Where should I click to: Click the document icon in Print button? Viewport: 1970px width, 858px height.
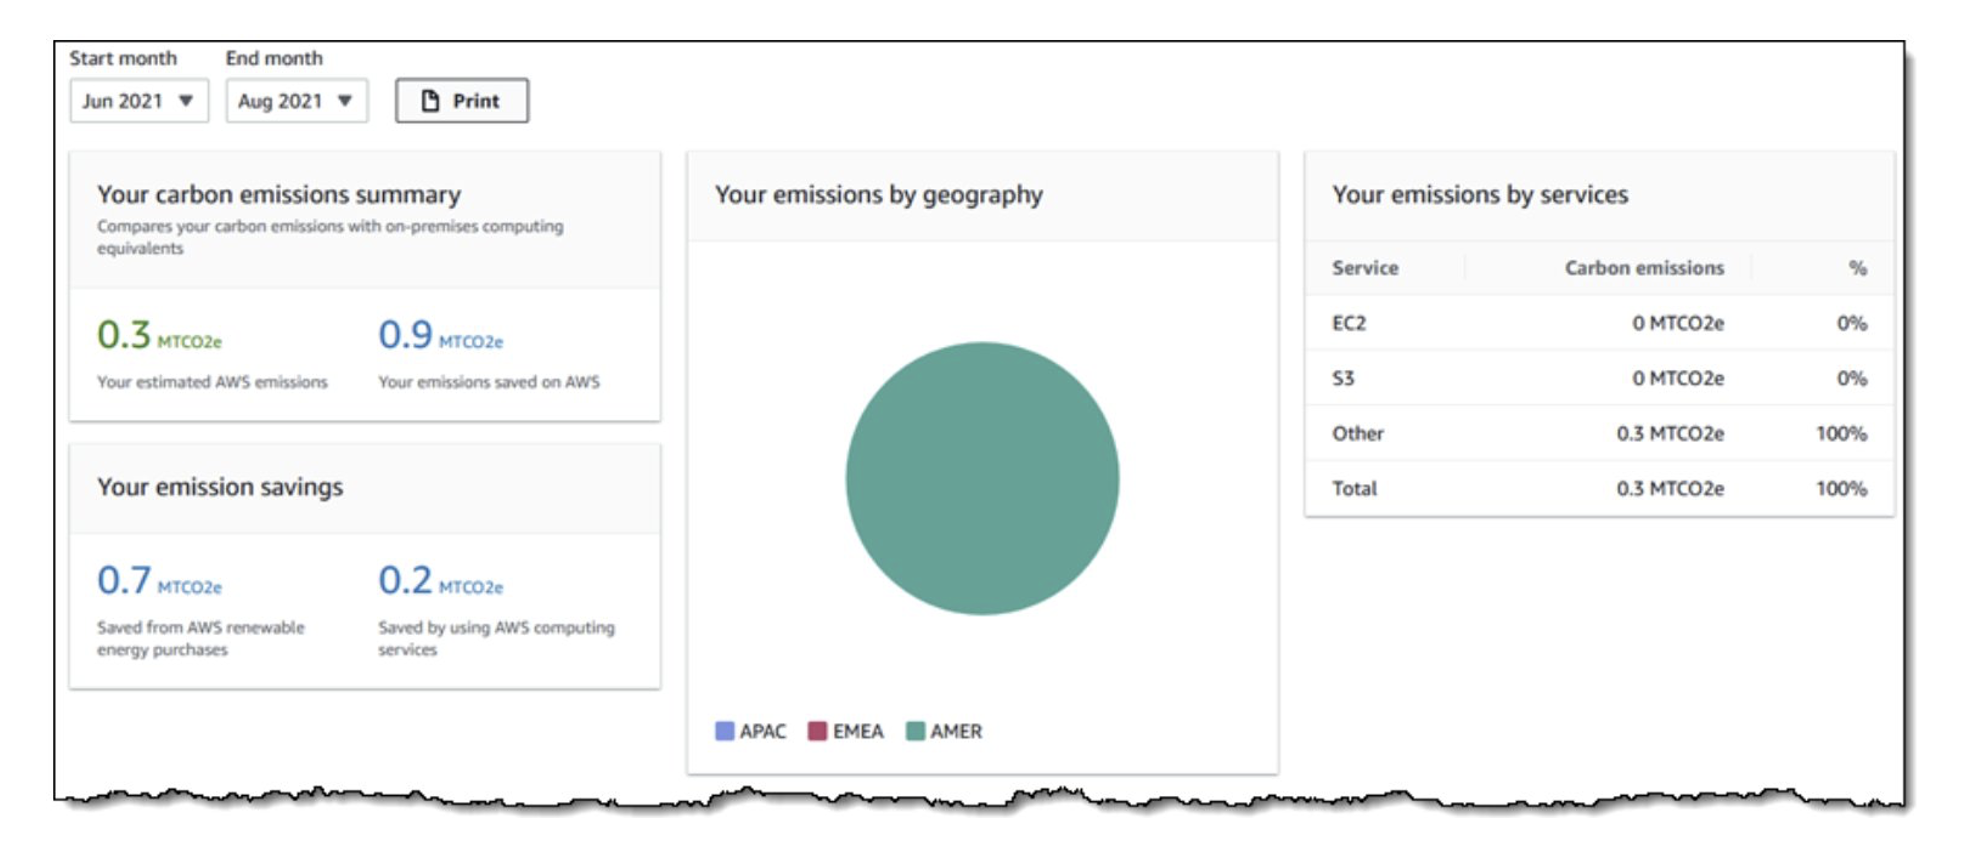(x=430, y=101)
